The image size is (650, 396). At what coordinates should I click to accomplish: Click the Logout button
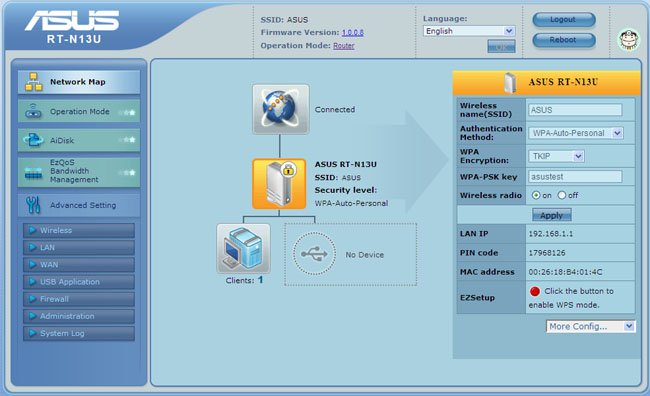[564, 19]
